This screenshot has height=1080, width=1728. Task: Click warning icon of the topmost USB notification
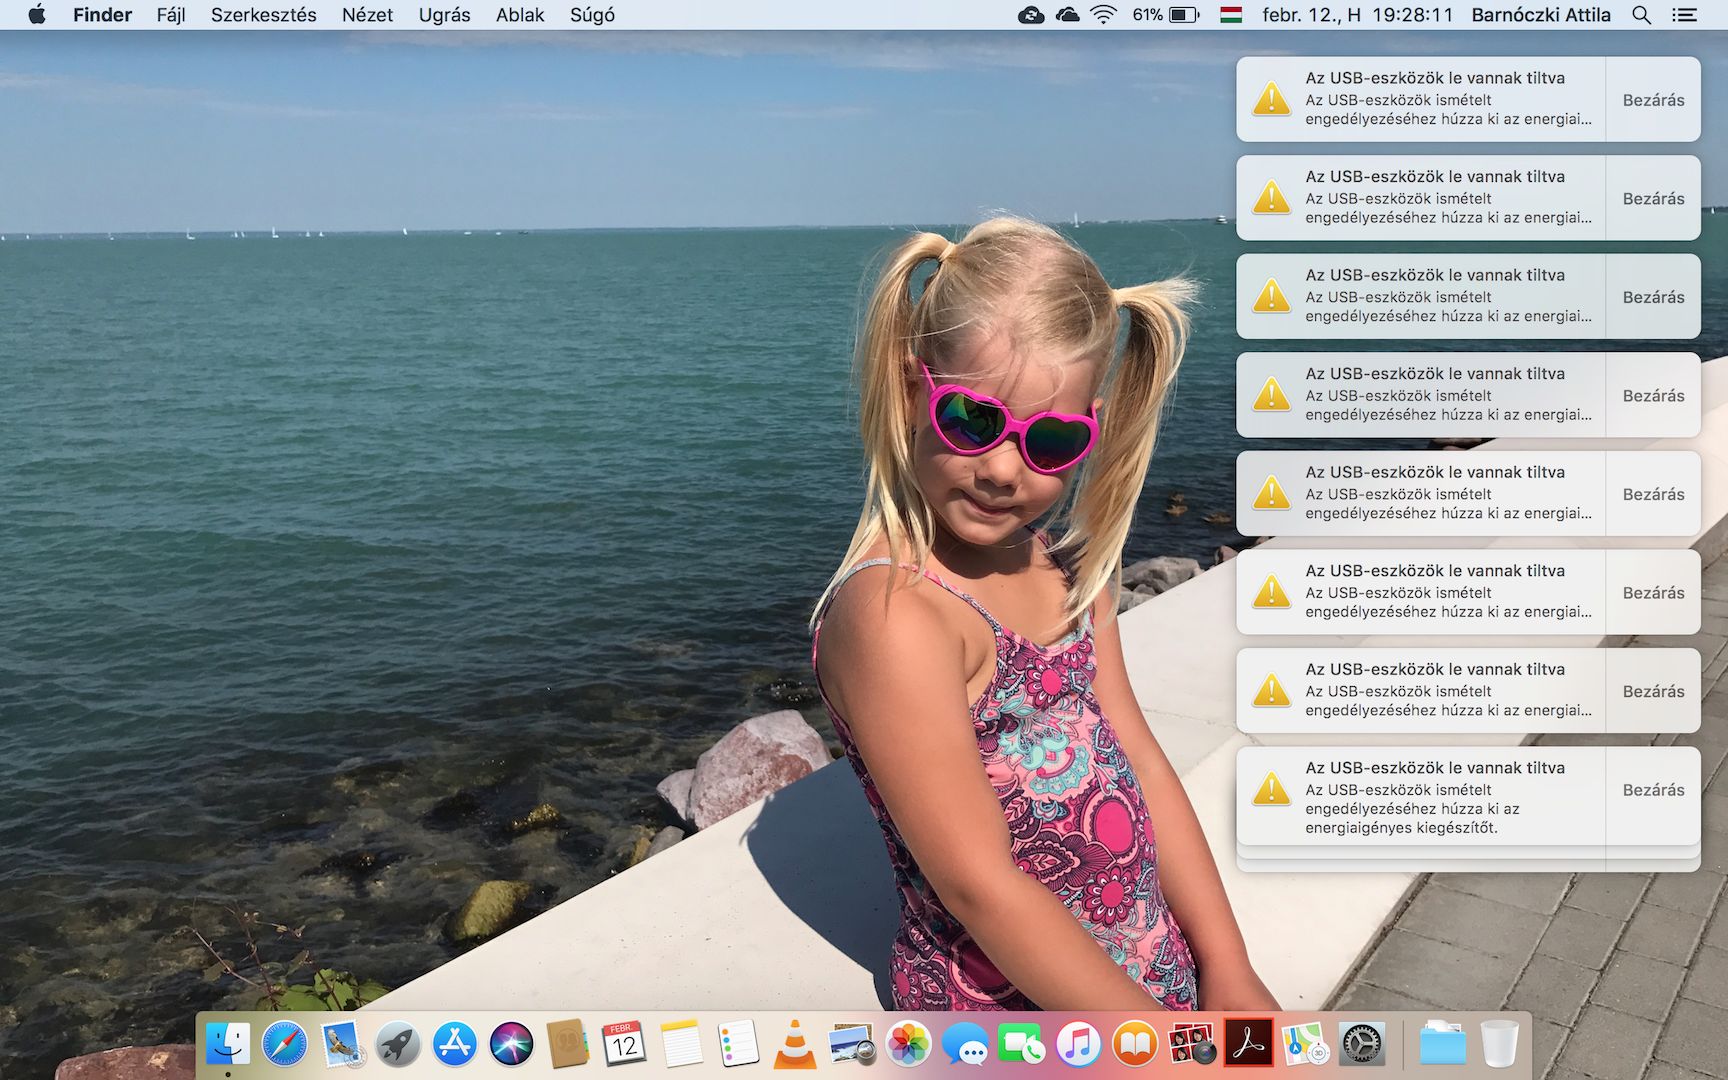(x=1272, y=99)
